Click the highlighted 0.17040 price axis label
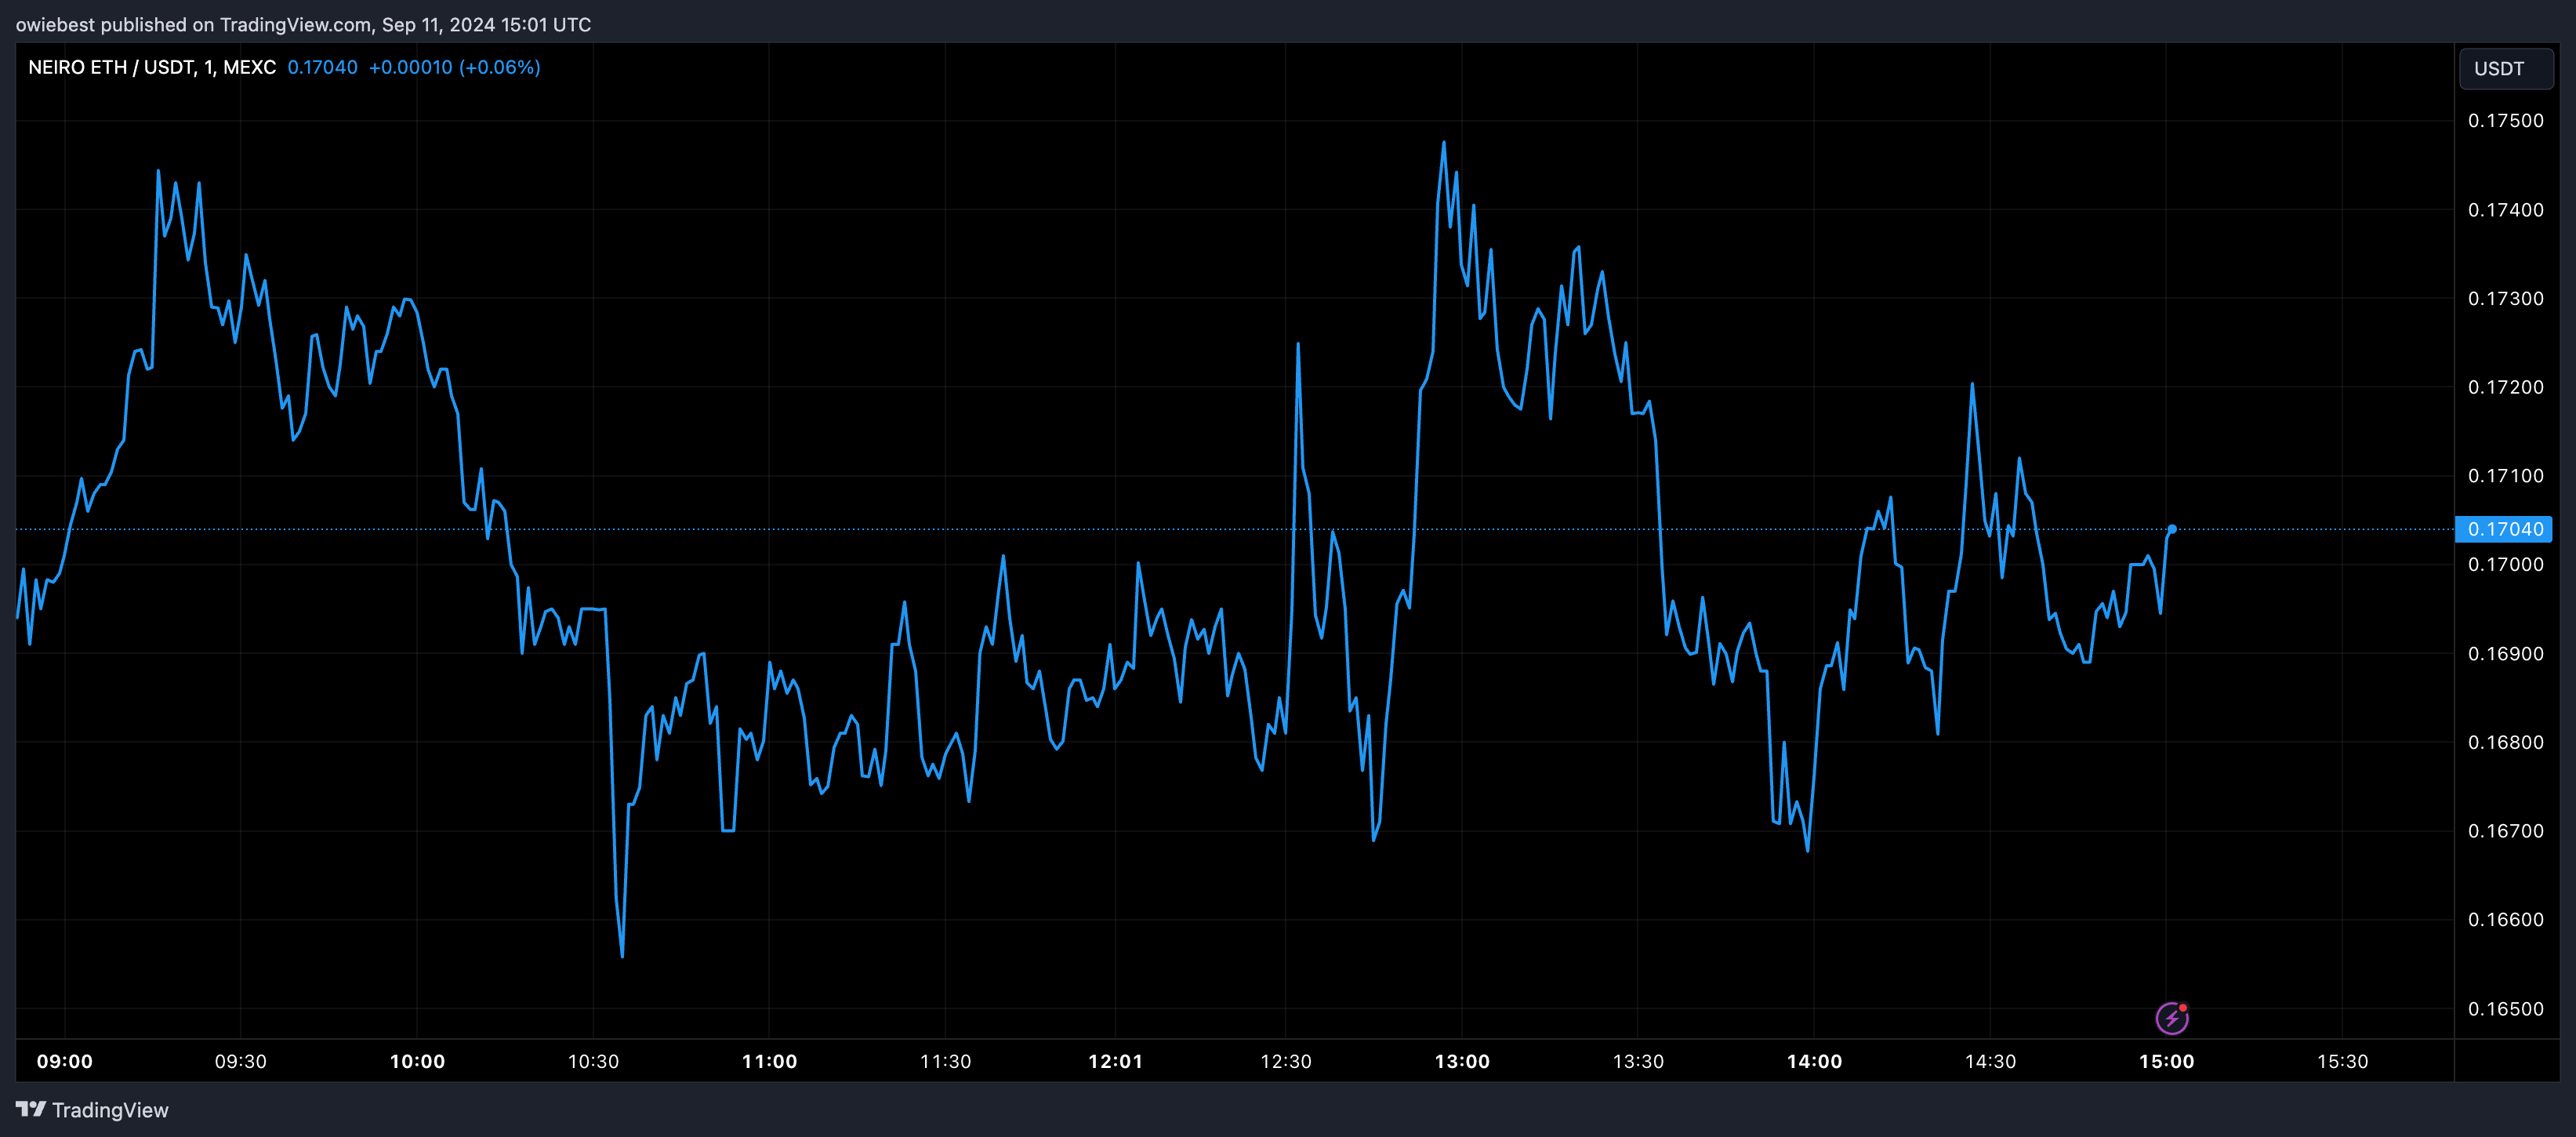 pos(2504,529)
